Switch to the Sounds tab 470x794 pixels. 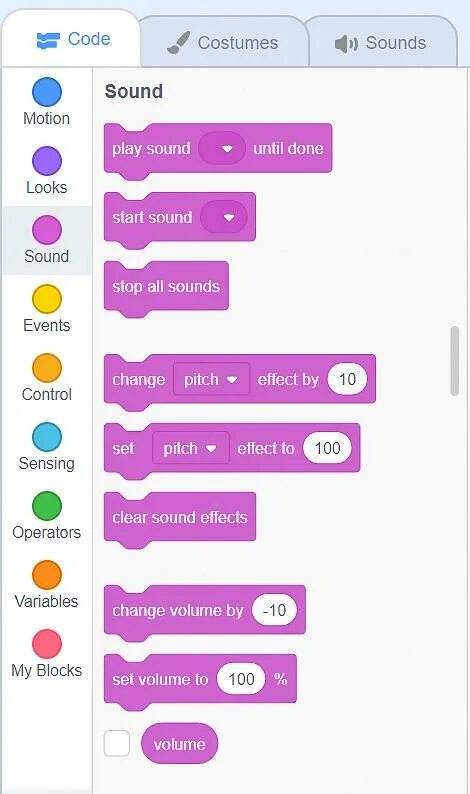[381, 43]
